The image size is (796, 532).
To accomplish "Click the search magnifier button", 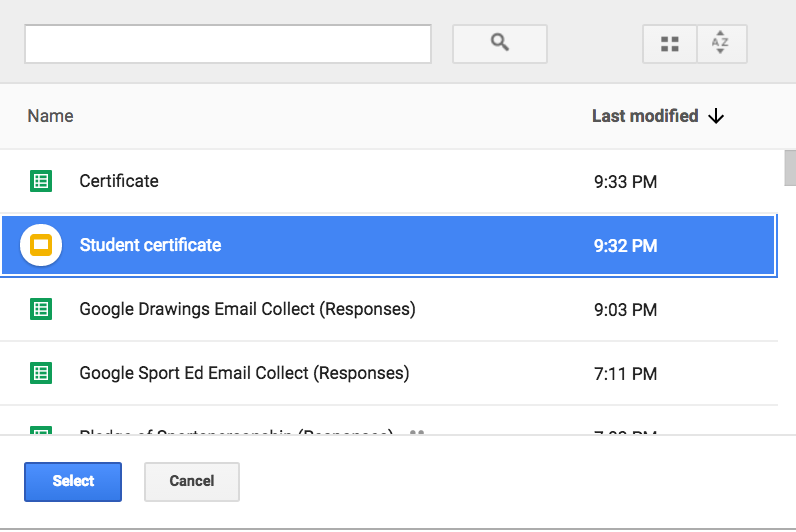I will tap(500, 44).
